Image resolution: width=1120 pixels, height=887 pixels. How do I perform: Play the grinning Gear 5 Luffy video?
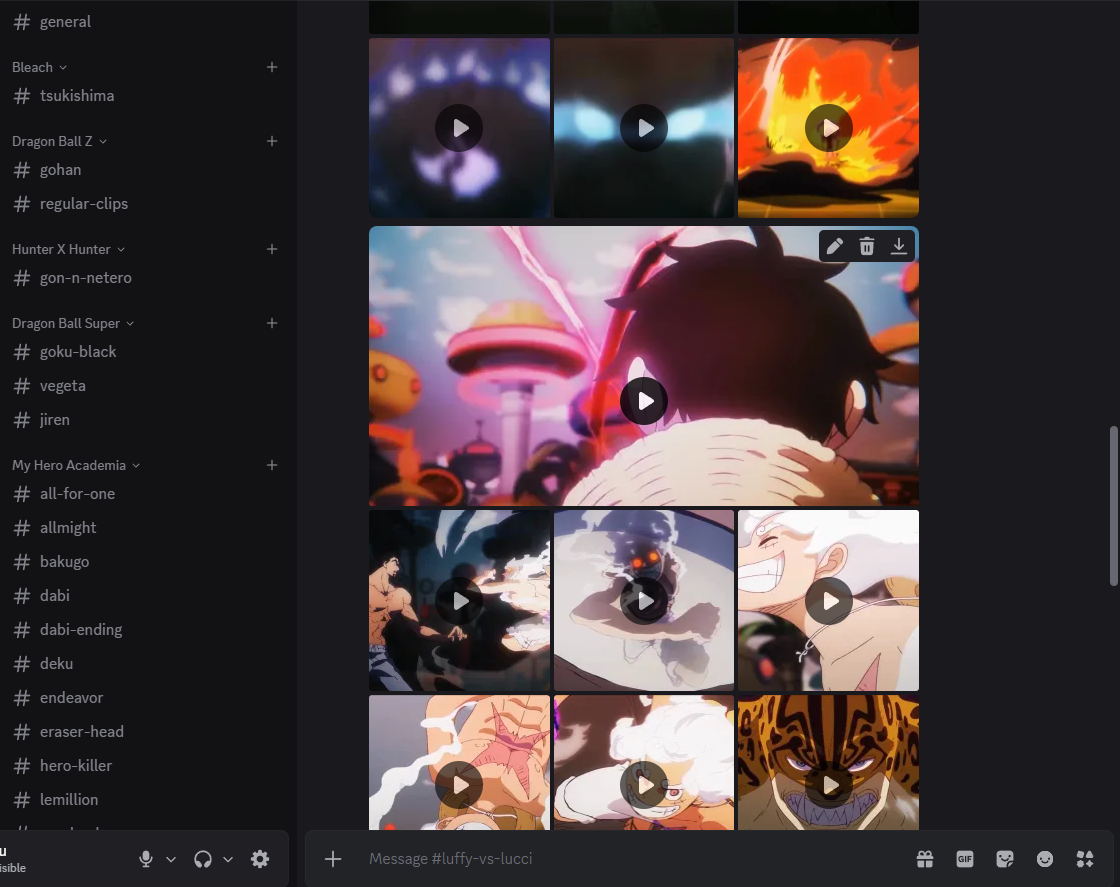[x=829, y=601]
